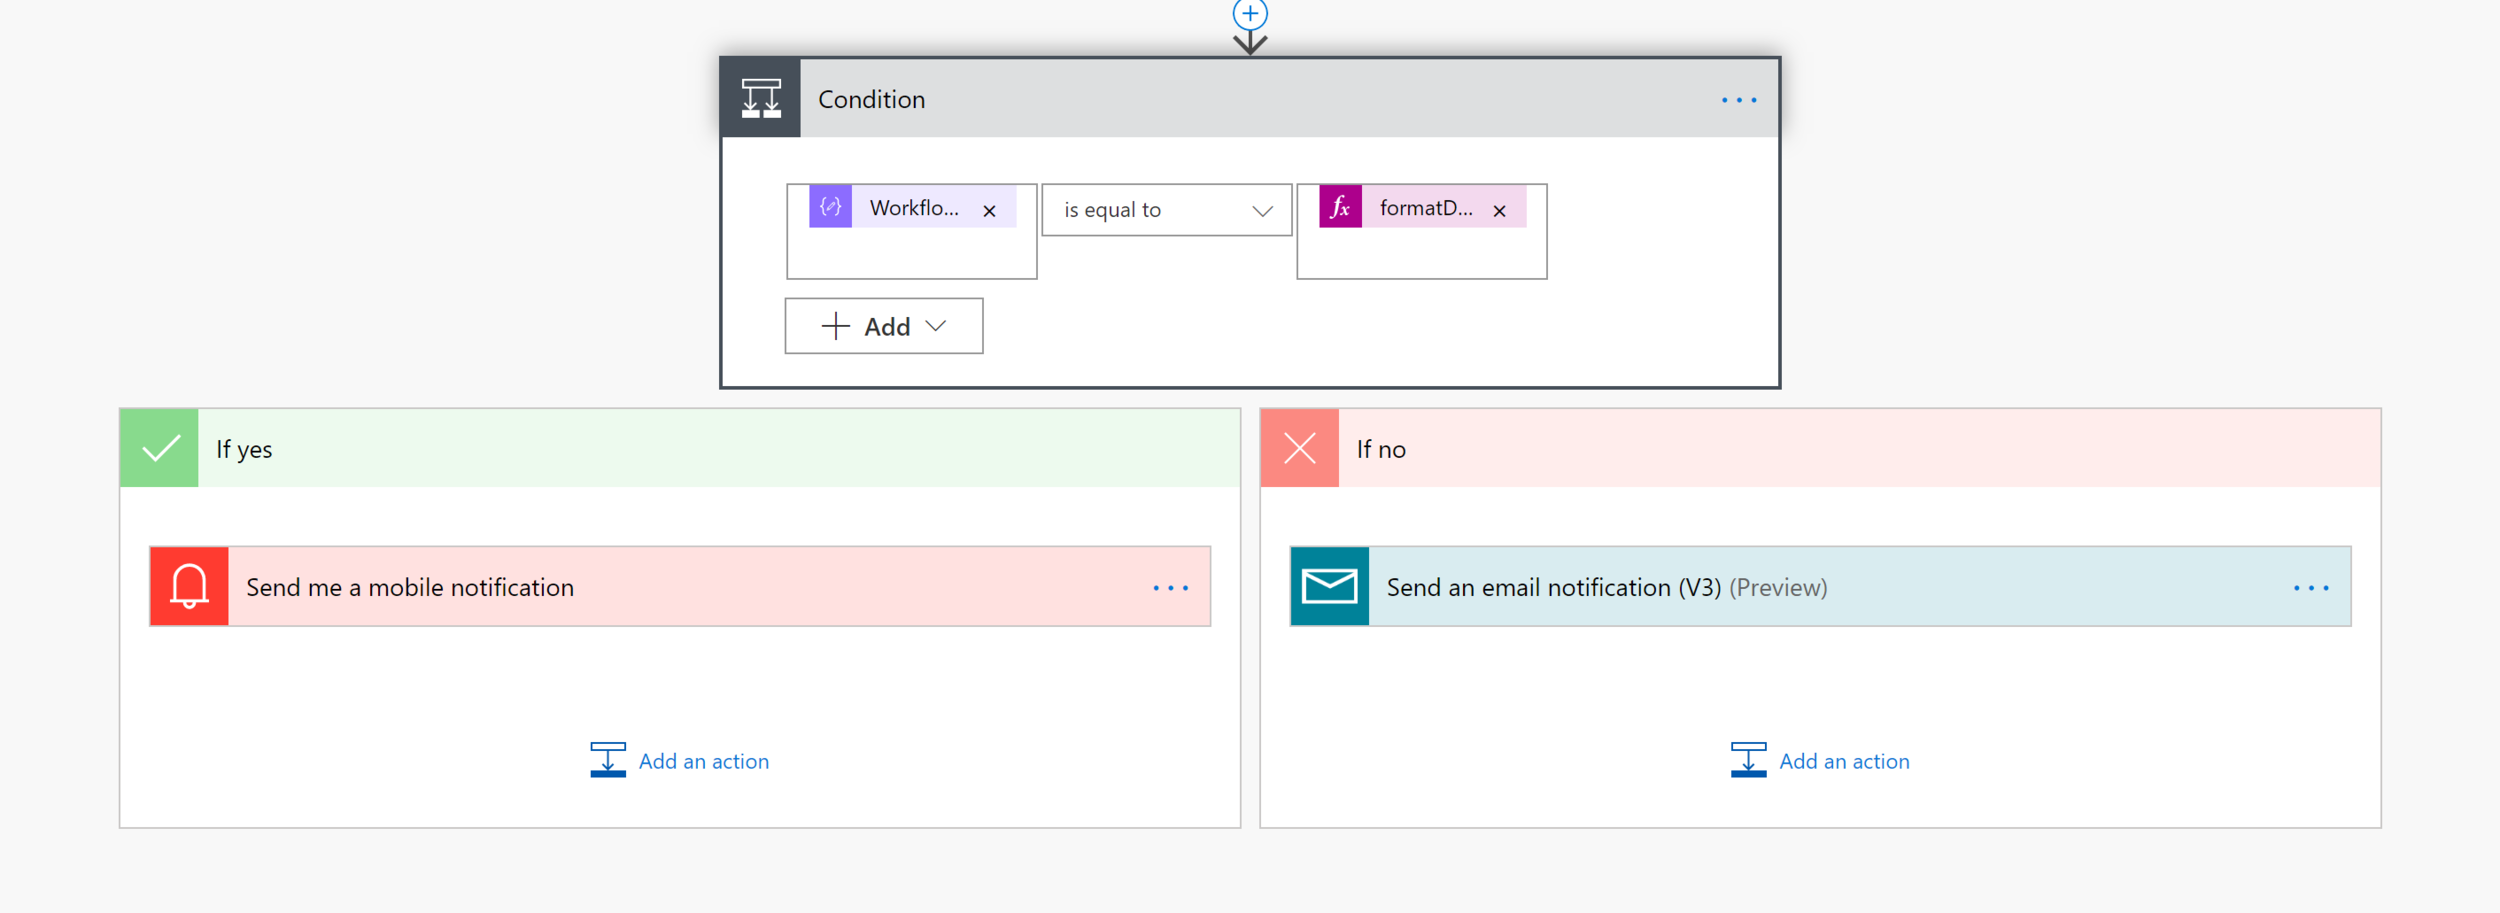The width and height of the screenshot is (2500, 913).
Task: Click the fx icon inside the formatD token
Action: tap(1343, 208)
